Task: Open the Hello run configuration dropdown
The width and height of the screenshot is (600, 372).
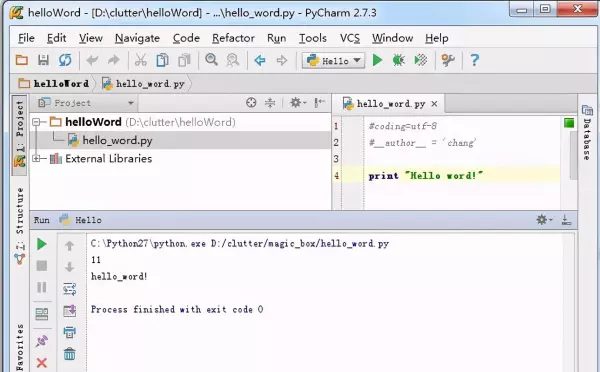Action: [x=333, y=60]
